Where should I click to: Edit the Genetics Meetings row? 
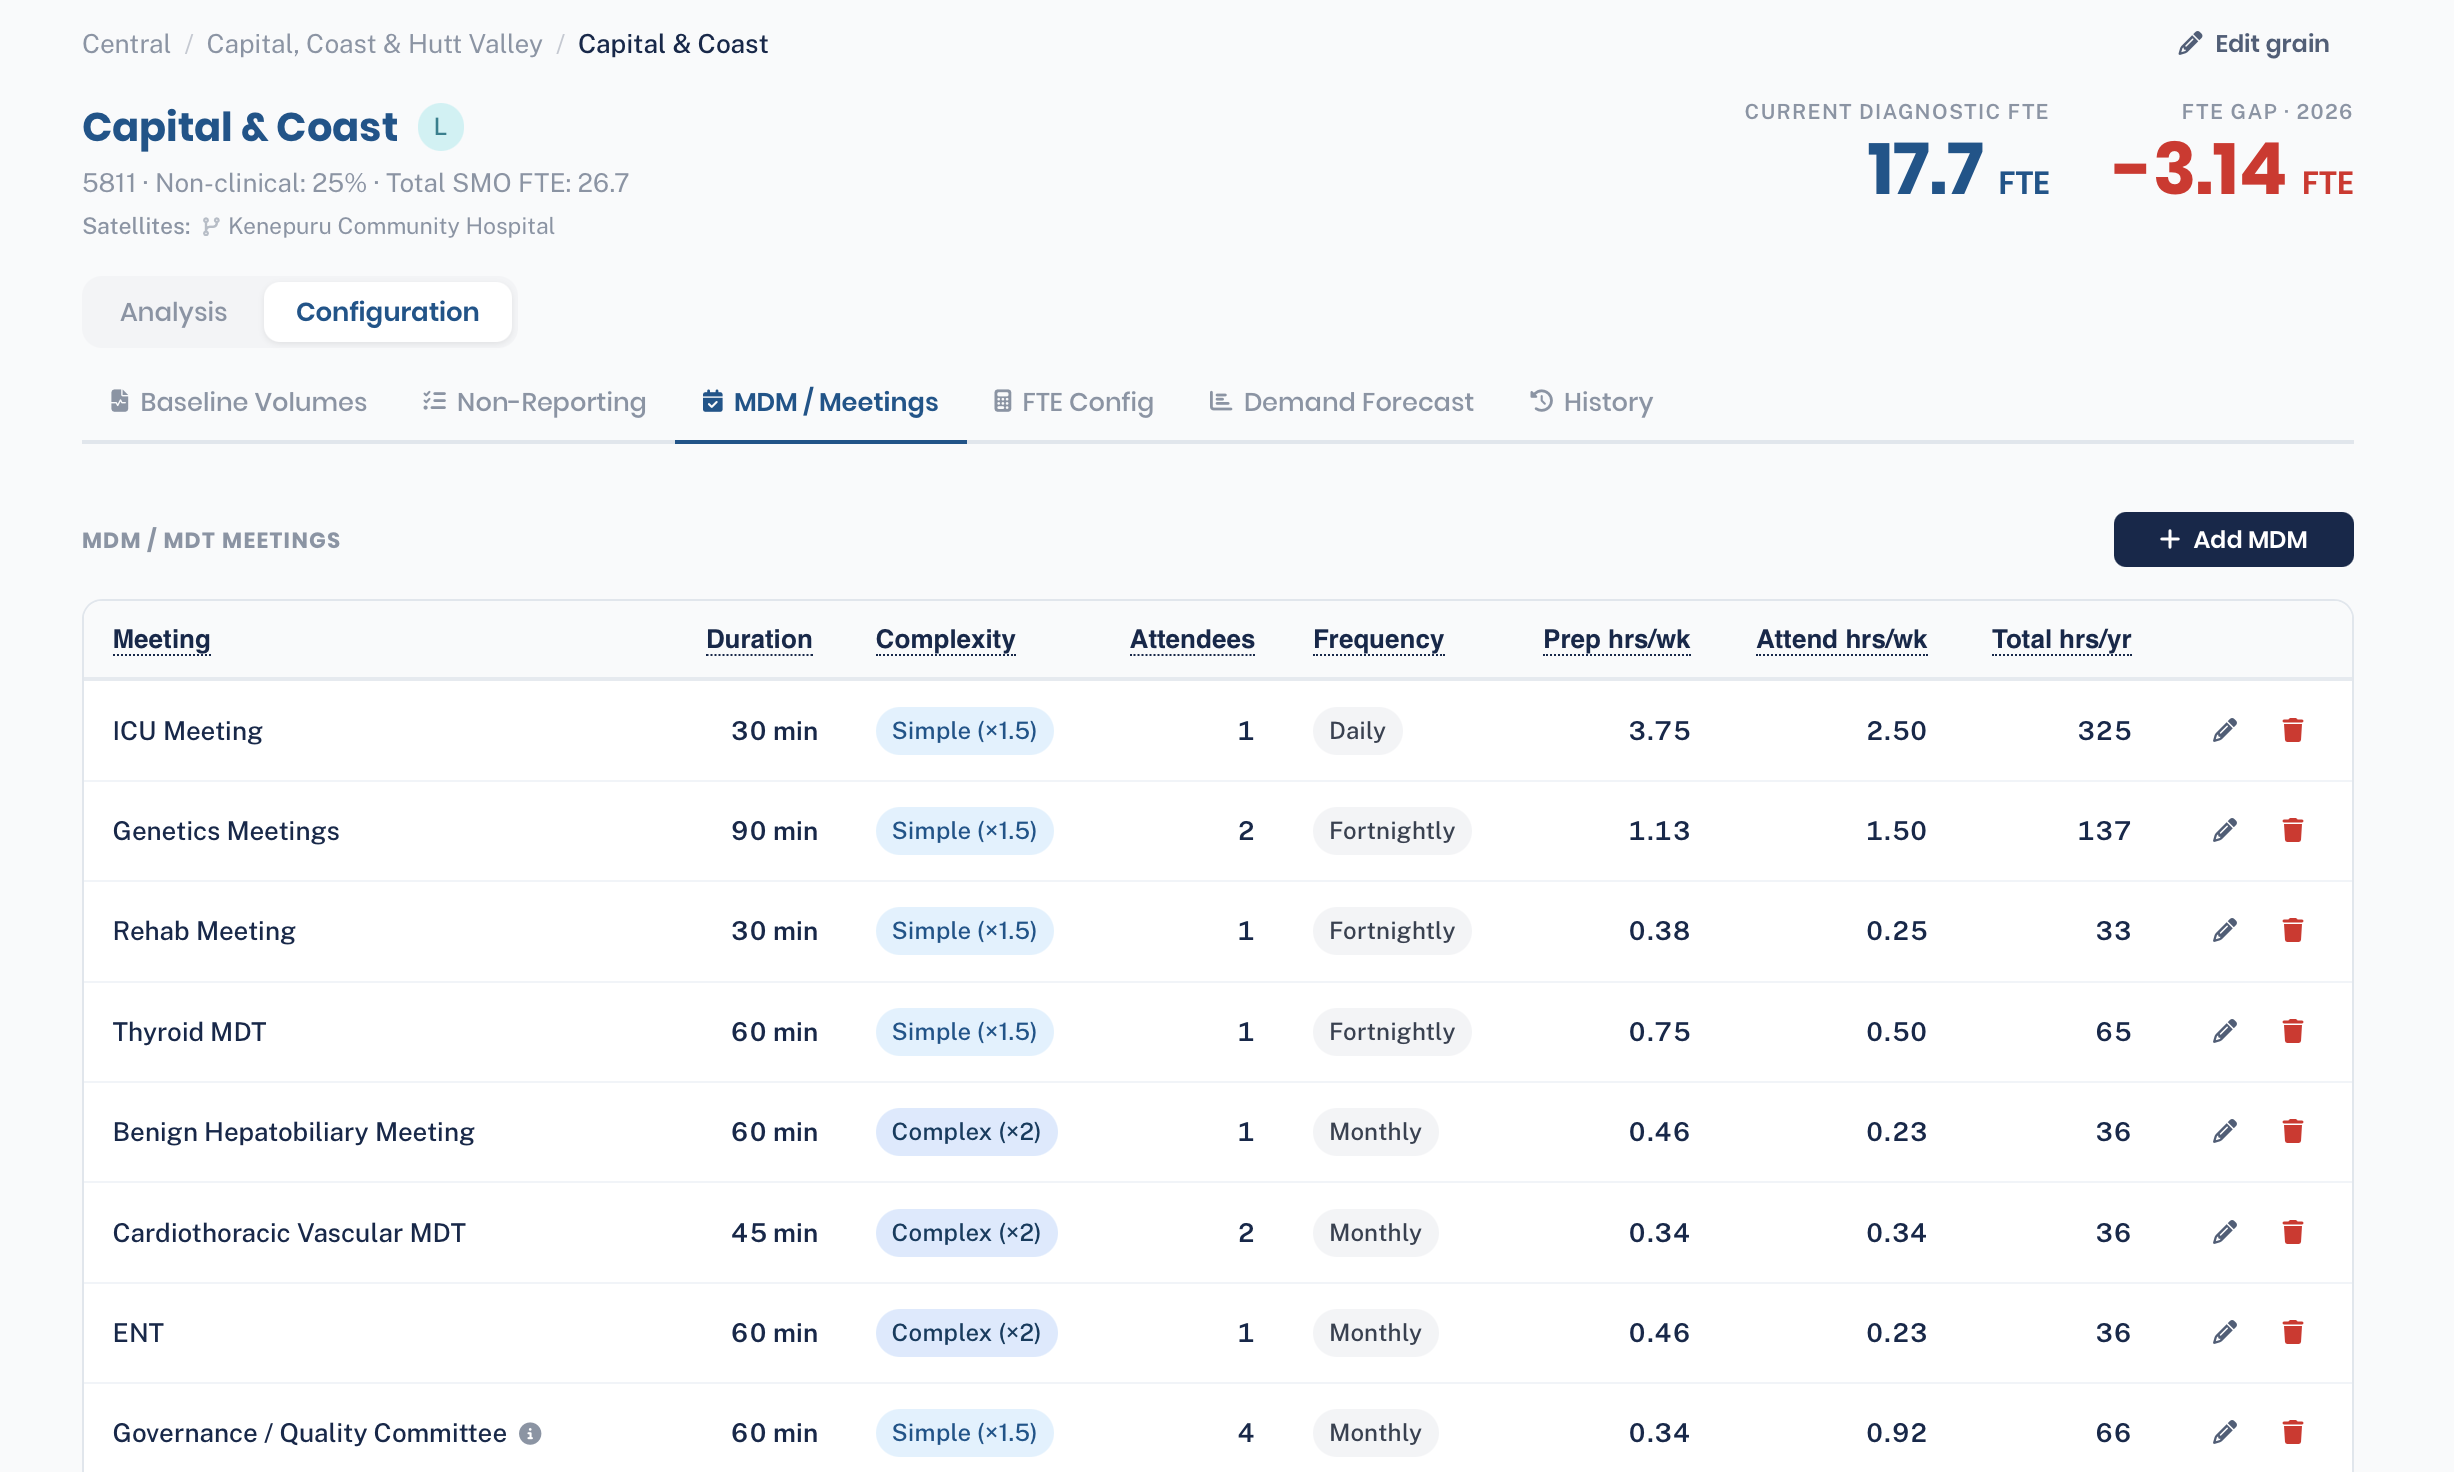2224,831
